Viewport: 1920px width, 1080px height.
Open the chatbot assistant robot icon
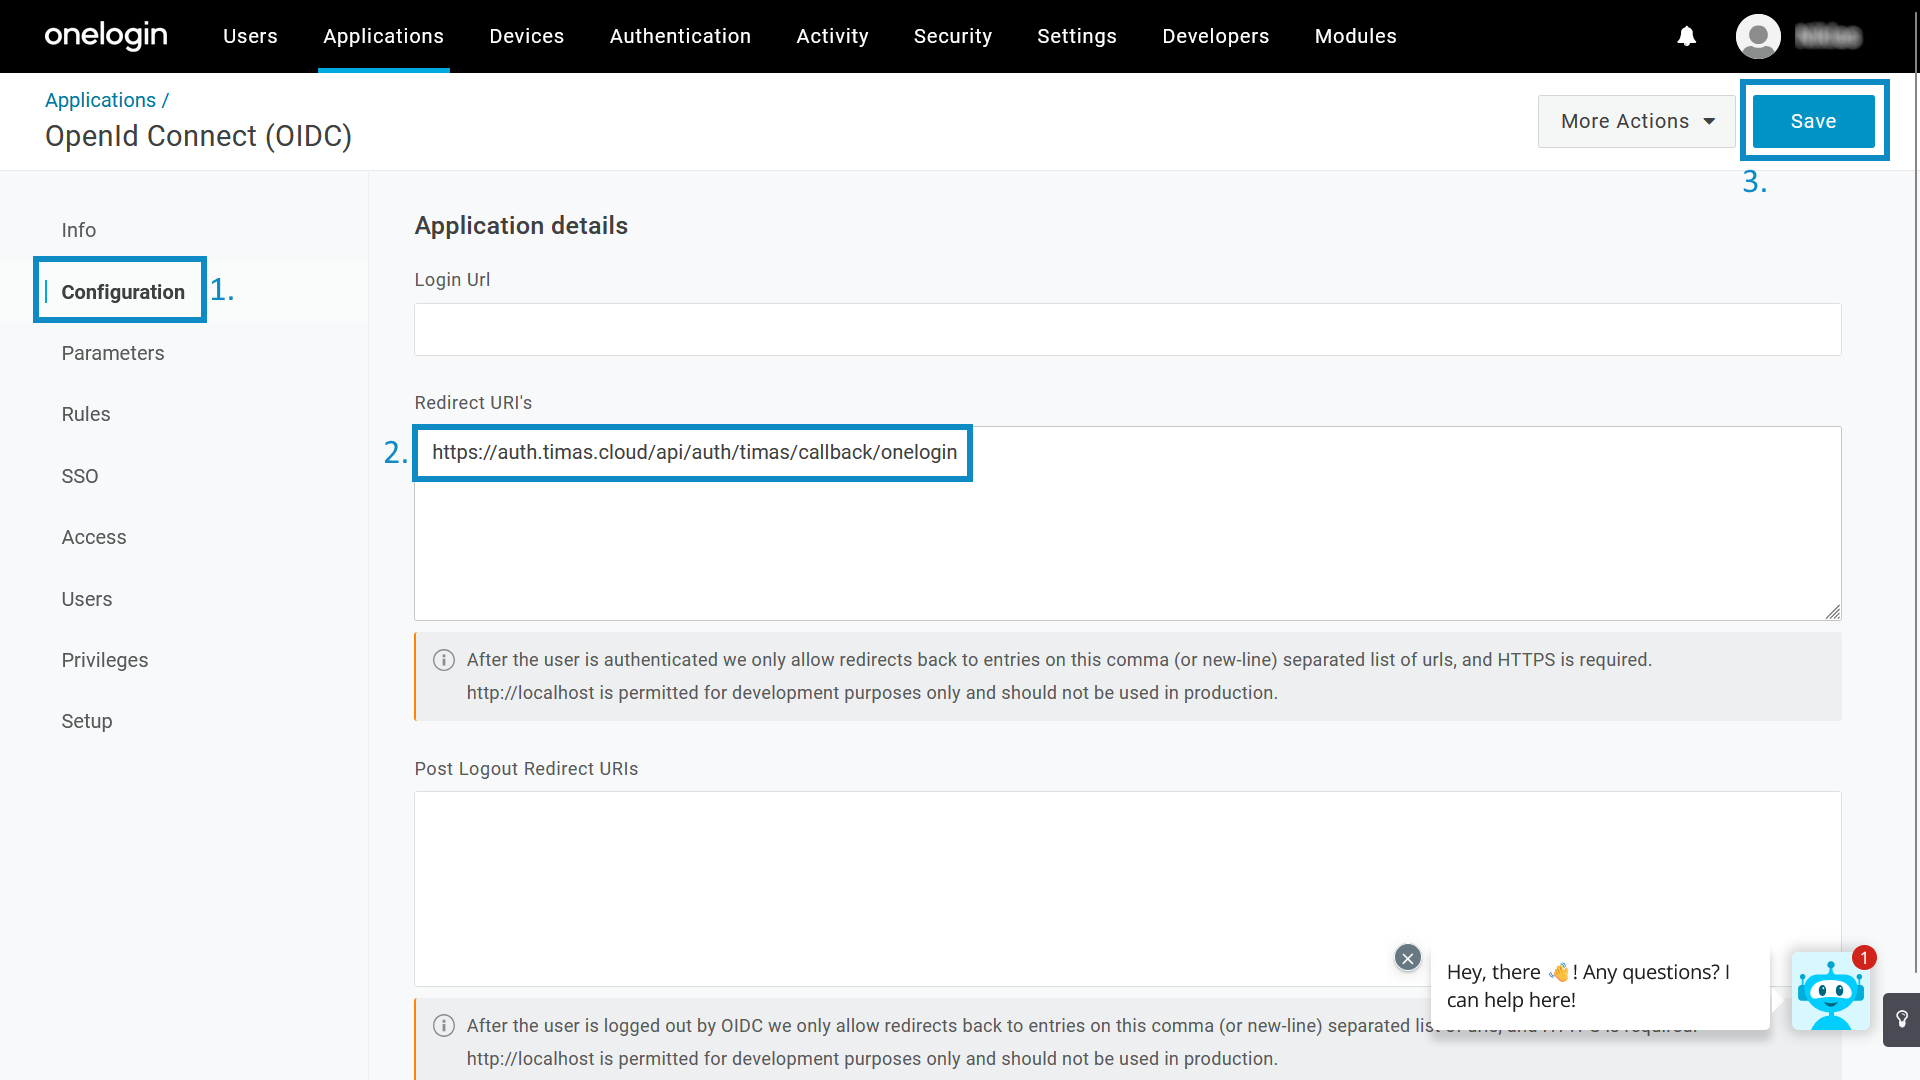[x=1830, y=992]
